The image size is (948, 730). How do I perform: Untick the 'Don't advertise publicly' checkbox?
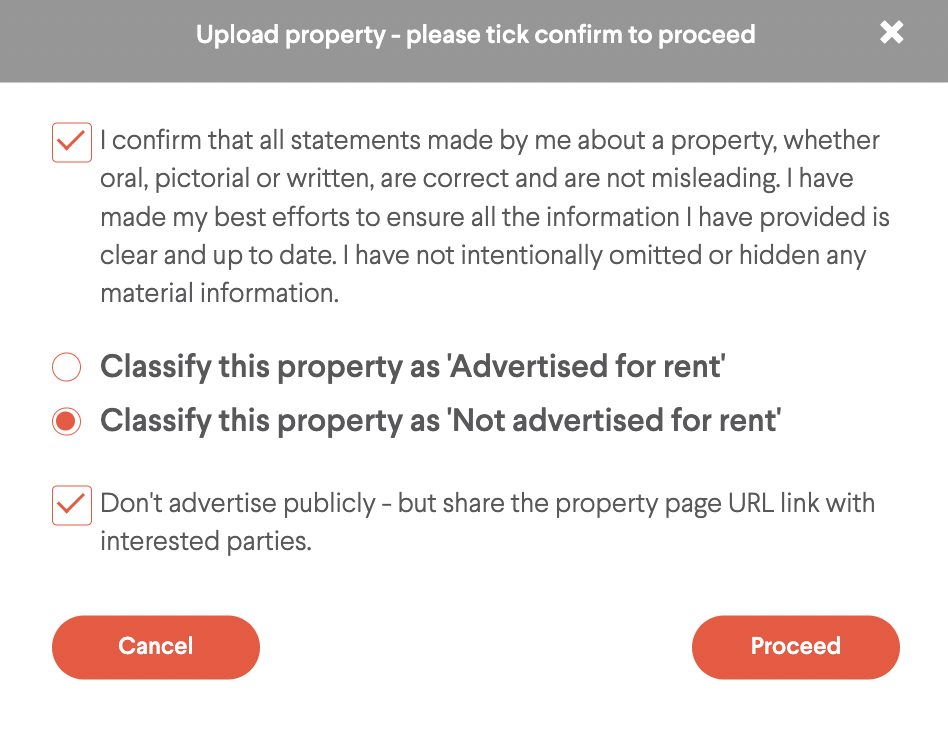click(x=72, y=505)
